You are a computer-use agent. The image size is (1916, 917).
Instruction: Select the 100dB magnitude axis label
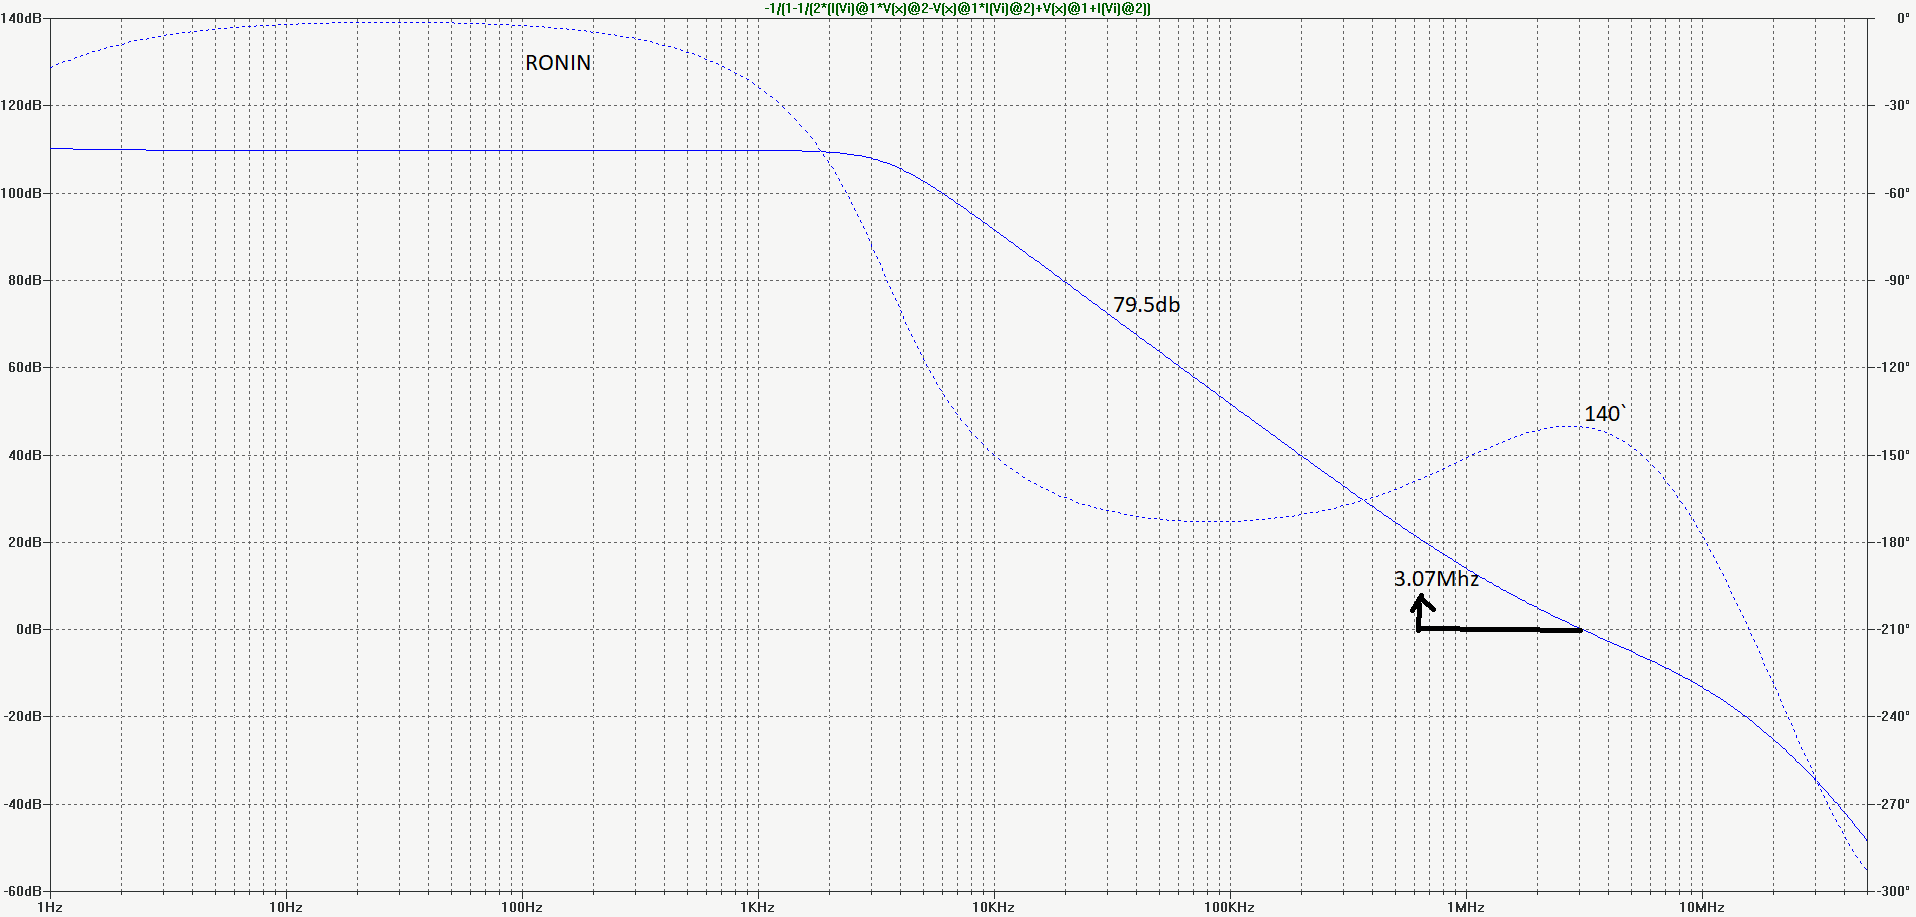(x=22, y=193)
